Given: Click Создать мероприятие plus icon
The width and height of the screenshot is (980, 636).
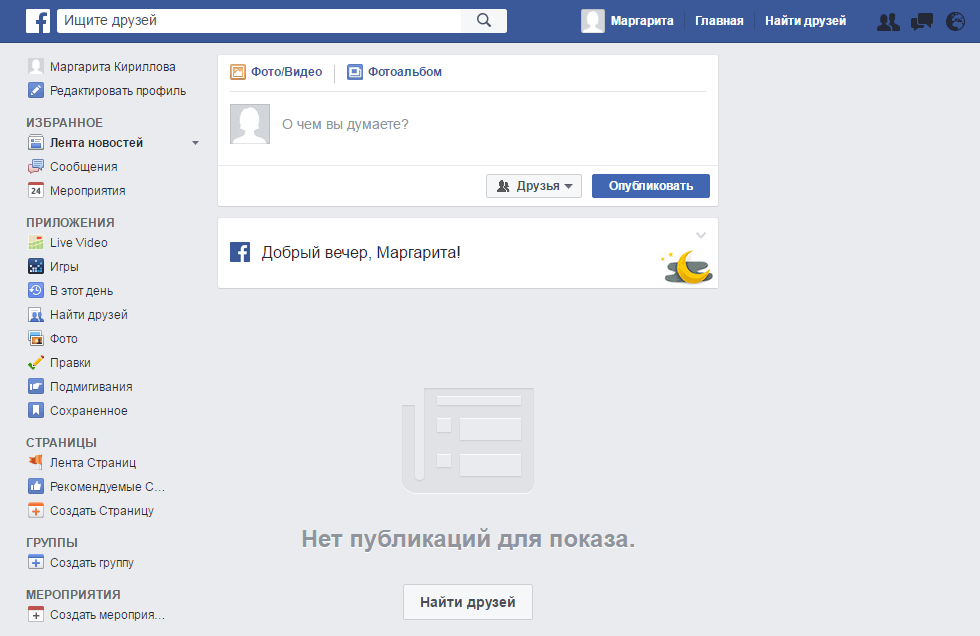Looking at the screenshot, I should [36, 615].
